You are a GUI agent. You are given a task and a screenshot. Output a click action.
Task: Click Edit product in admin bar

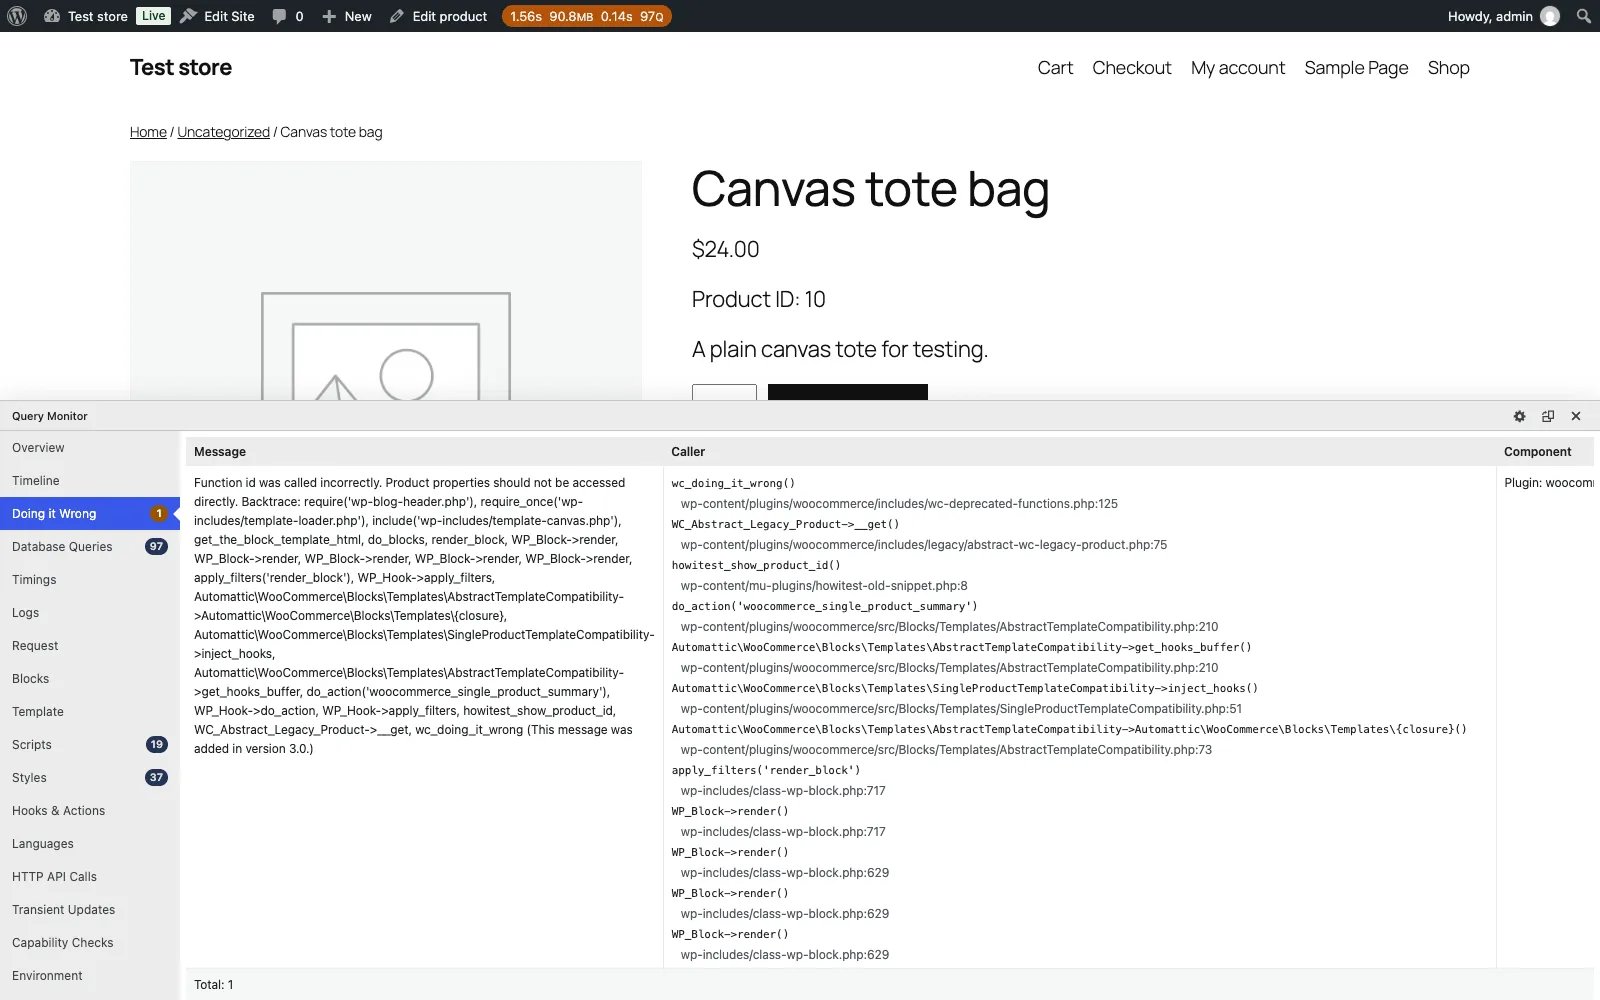click(x=438, y=16)
